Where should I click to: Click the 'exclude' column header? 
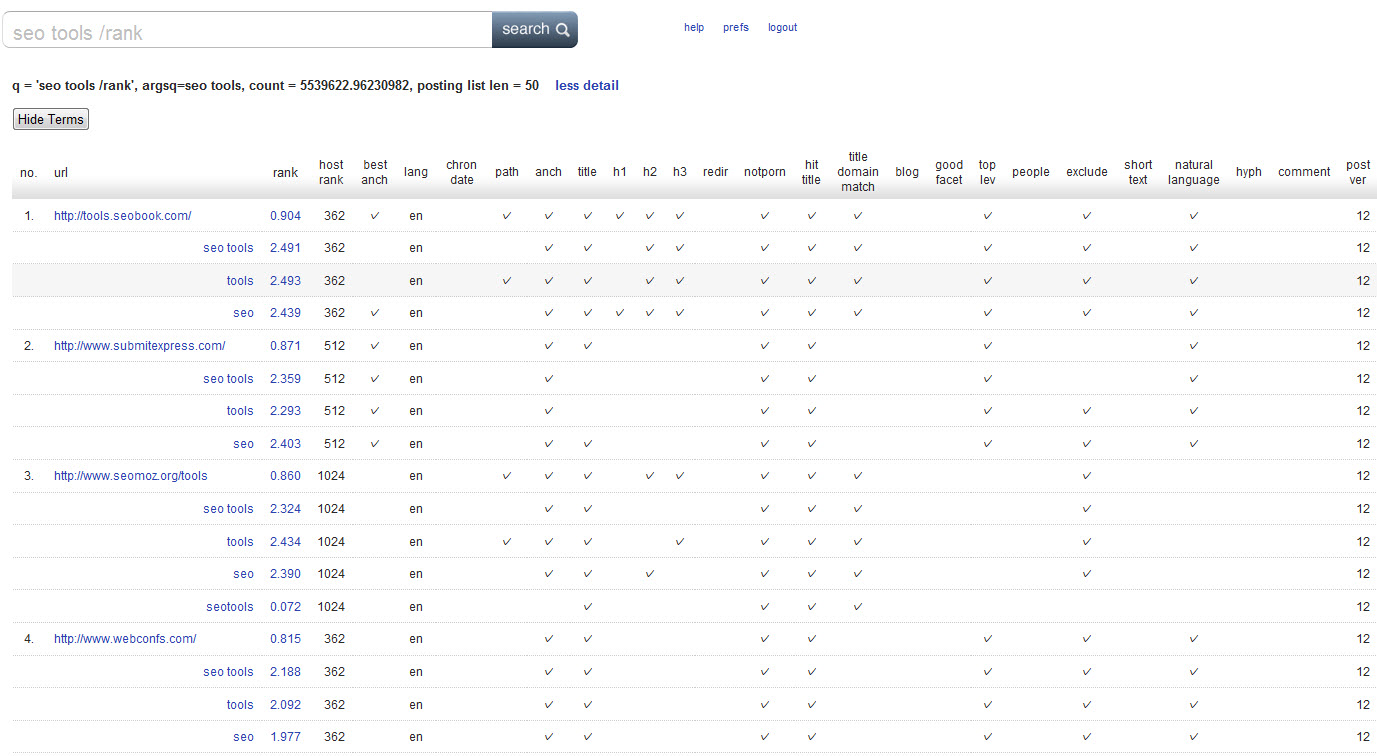point(1087,172)
